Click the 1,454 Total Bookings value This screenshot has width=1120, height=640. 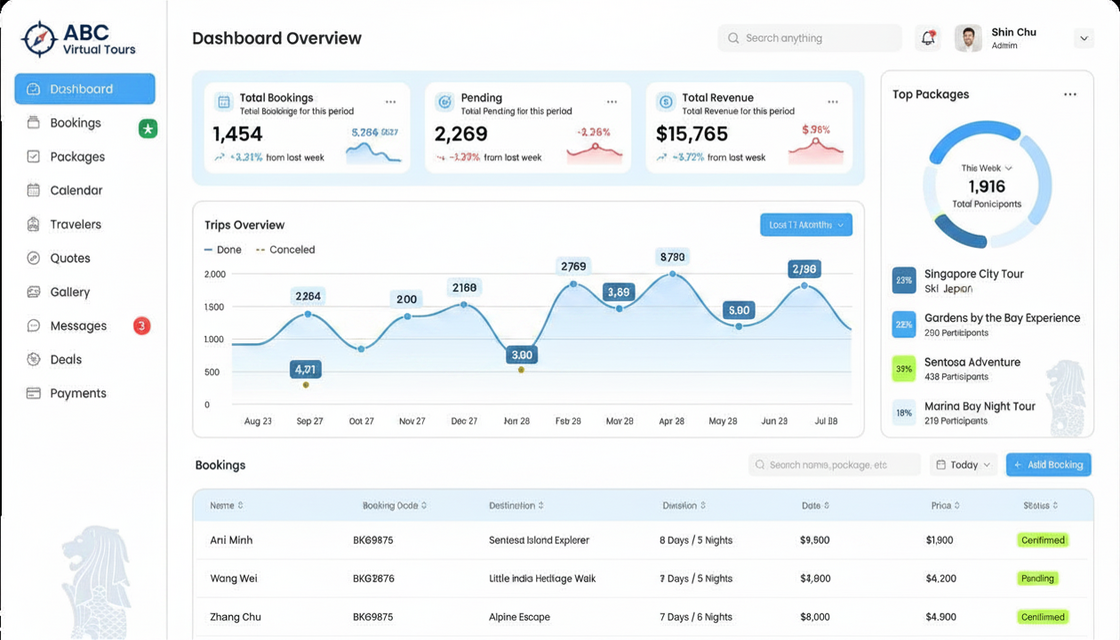(238, 134)
